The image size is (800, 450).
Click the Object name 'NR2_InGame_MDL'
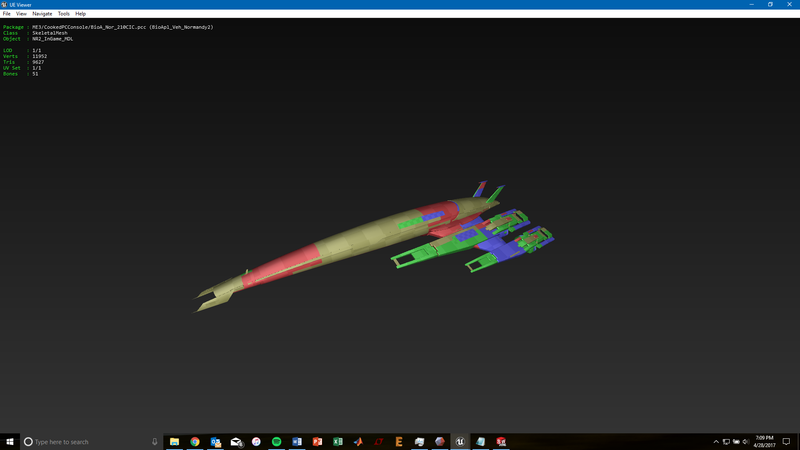[53, 39]
